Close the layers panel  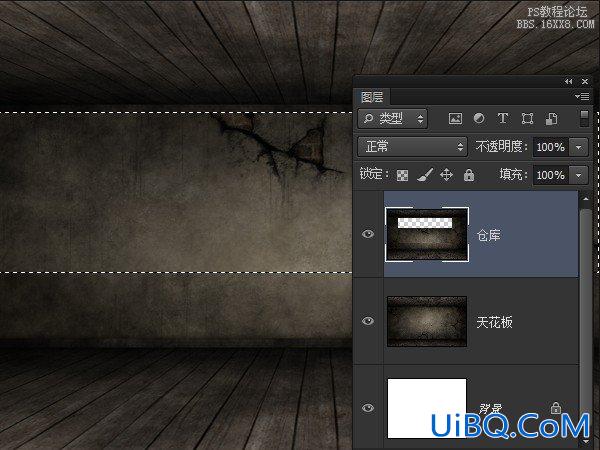(x=585, y=82)
